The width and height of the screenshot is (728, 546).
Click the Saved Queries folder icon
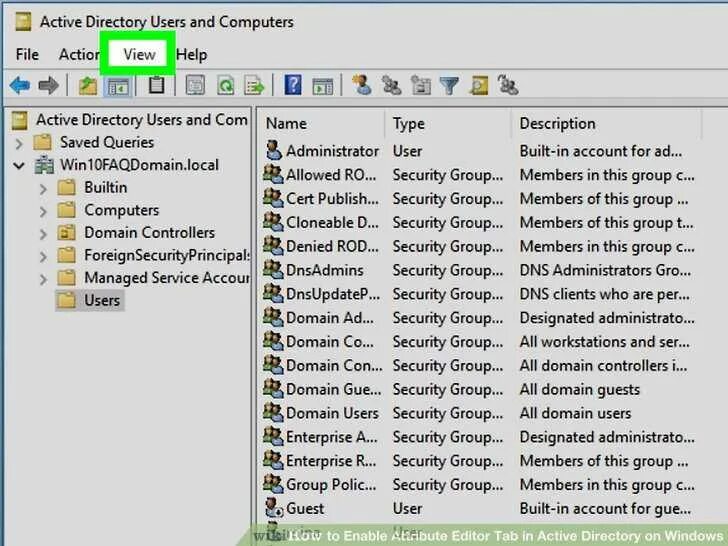click(42, 142)
